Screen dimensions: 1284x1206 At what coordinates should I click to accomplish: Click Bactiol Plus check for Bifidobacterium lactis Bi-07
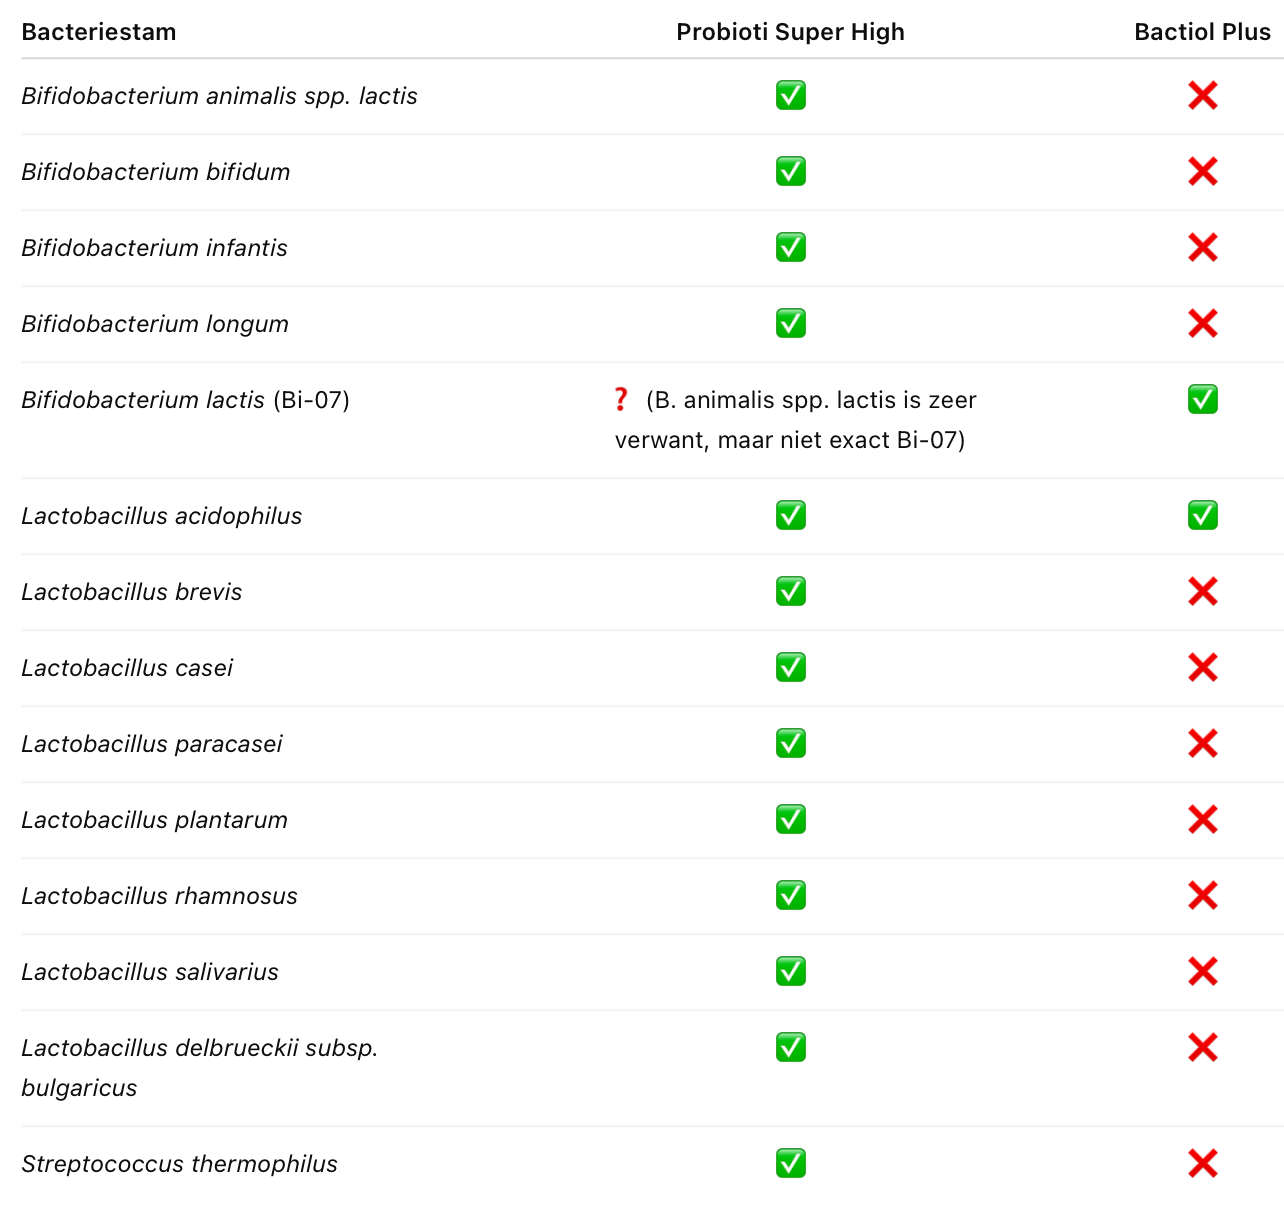[1202, 399]
